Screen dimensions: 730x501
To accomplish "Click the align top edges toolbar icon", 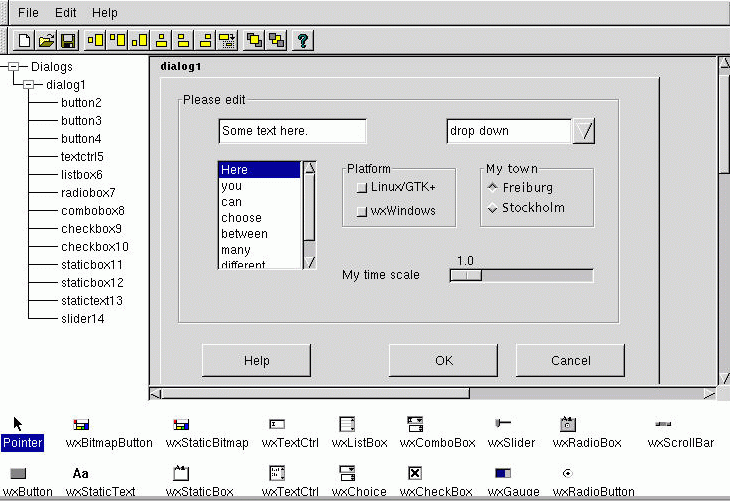I will pyautogui.click(x=117, y=41).
